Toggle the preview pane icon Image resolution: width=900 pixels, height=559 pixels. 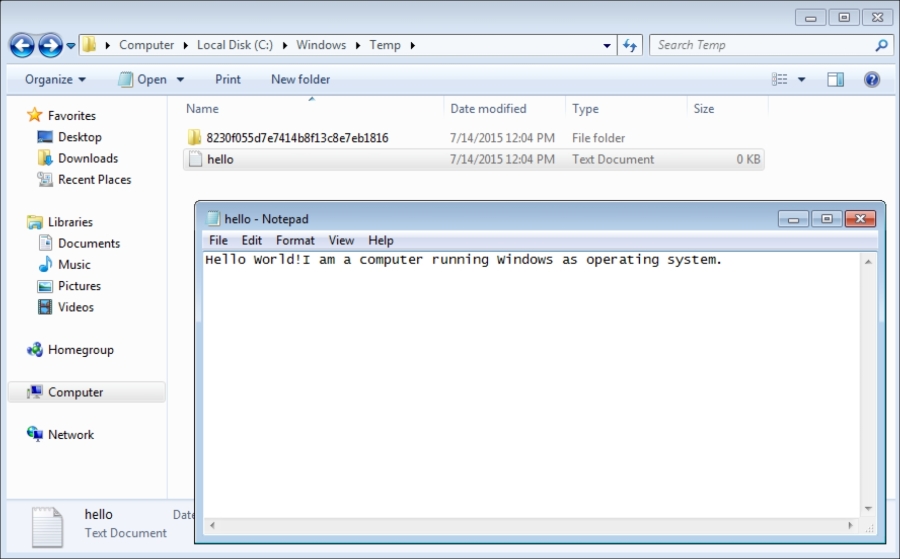click(x=835, y=79)
